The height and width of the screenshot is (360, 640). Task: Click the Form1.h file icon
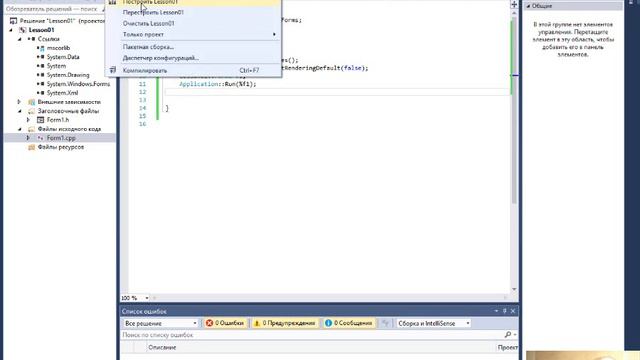pos(40,120)
